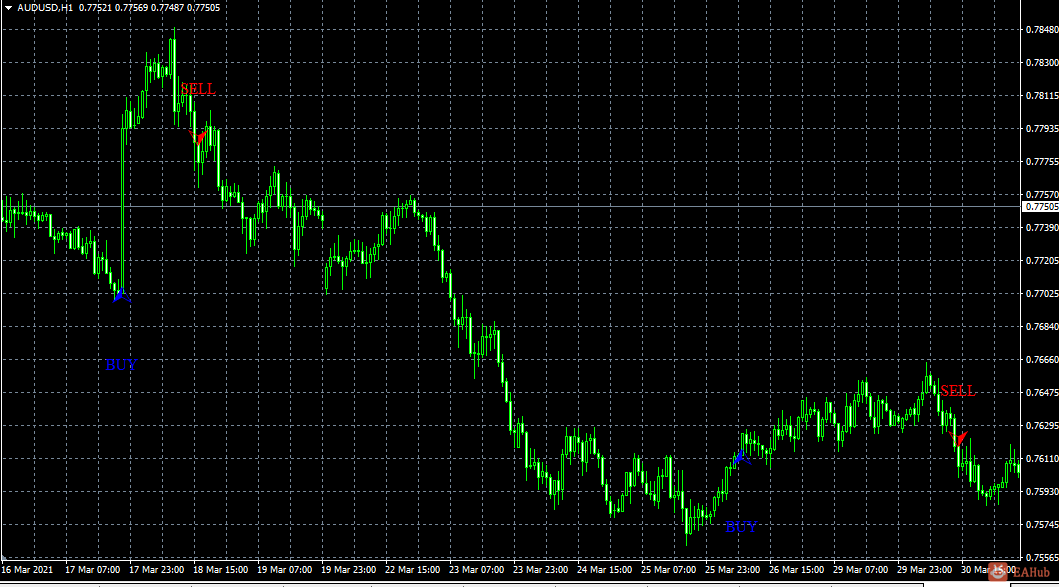Select the red SELL label near 18 Mar
The height and width of the screenshot is (587, 1059).
tap(198, 89)
